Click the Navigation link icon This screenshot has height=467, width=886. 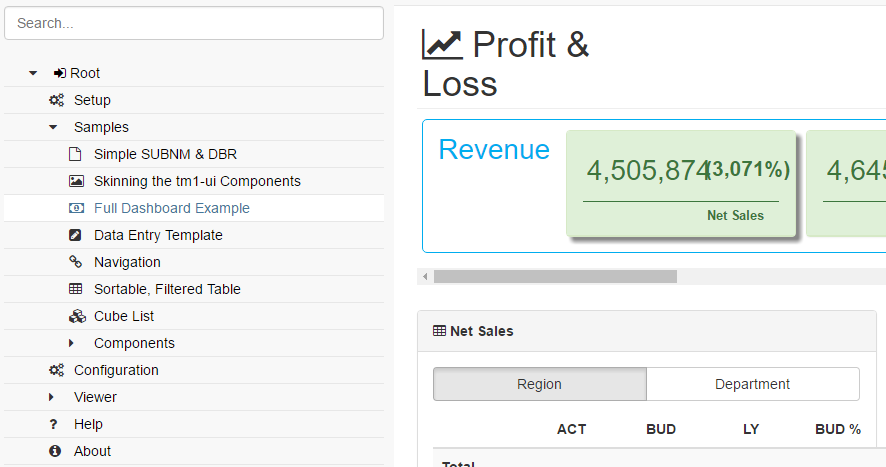[75, 262]
